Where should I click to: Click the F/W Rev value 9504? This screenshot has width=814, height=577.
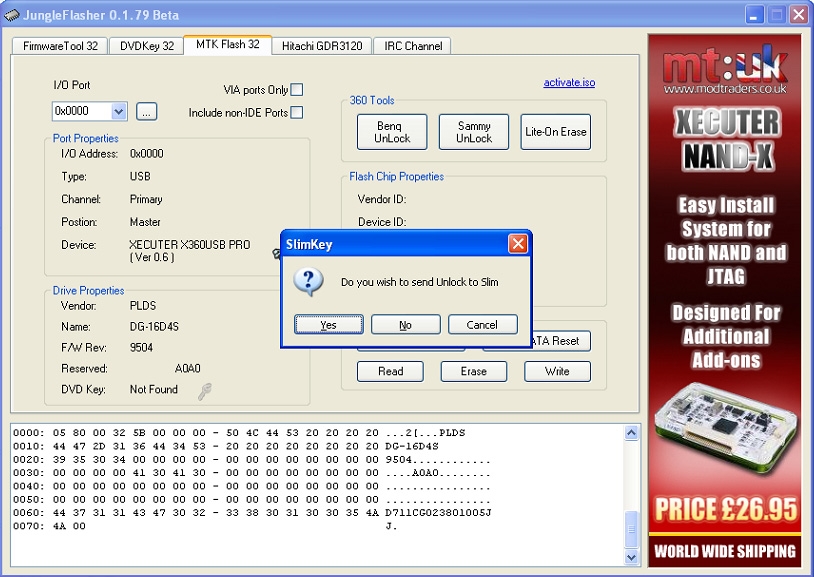[x=141, y=347]
